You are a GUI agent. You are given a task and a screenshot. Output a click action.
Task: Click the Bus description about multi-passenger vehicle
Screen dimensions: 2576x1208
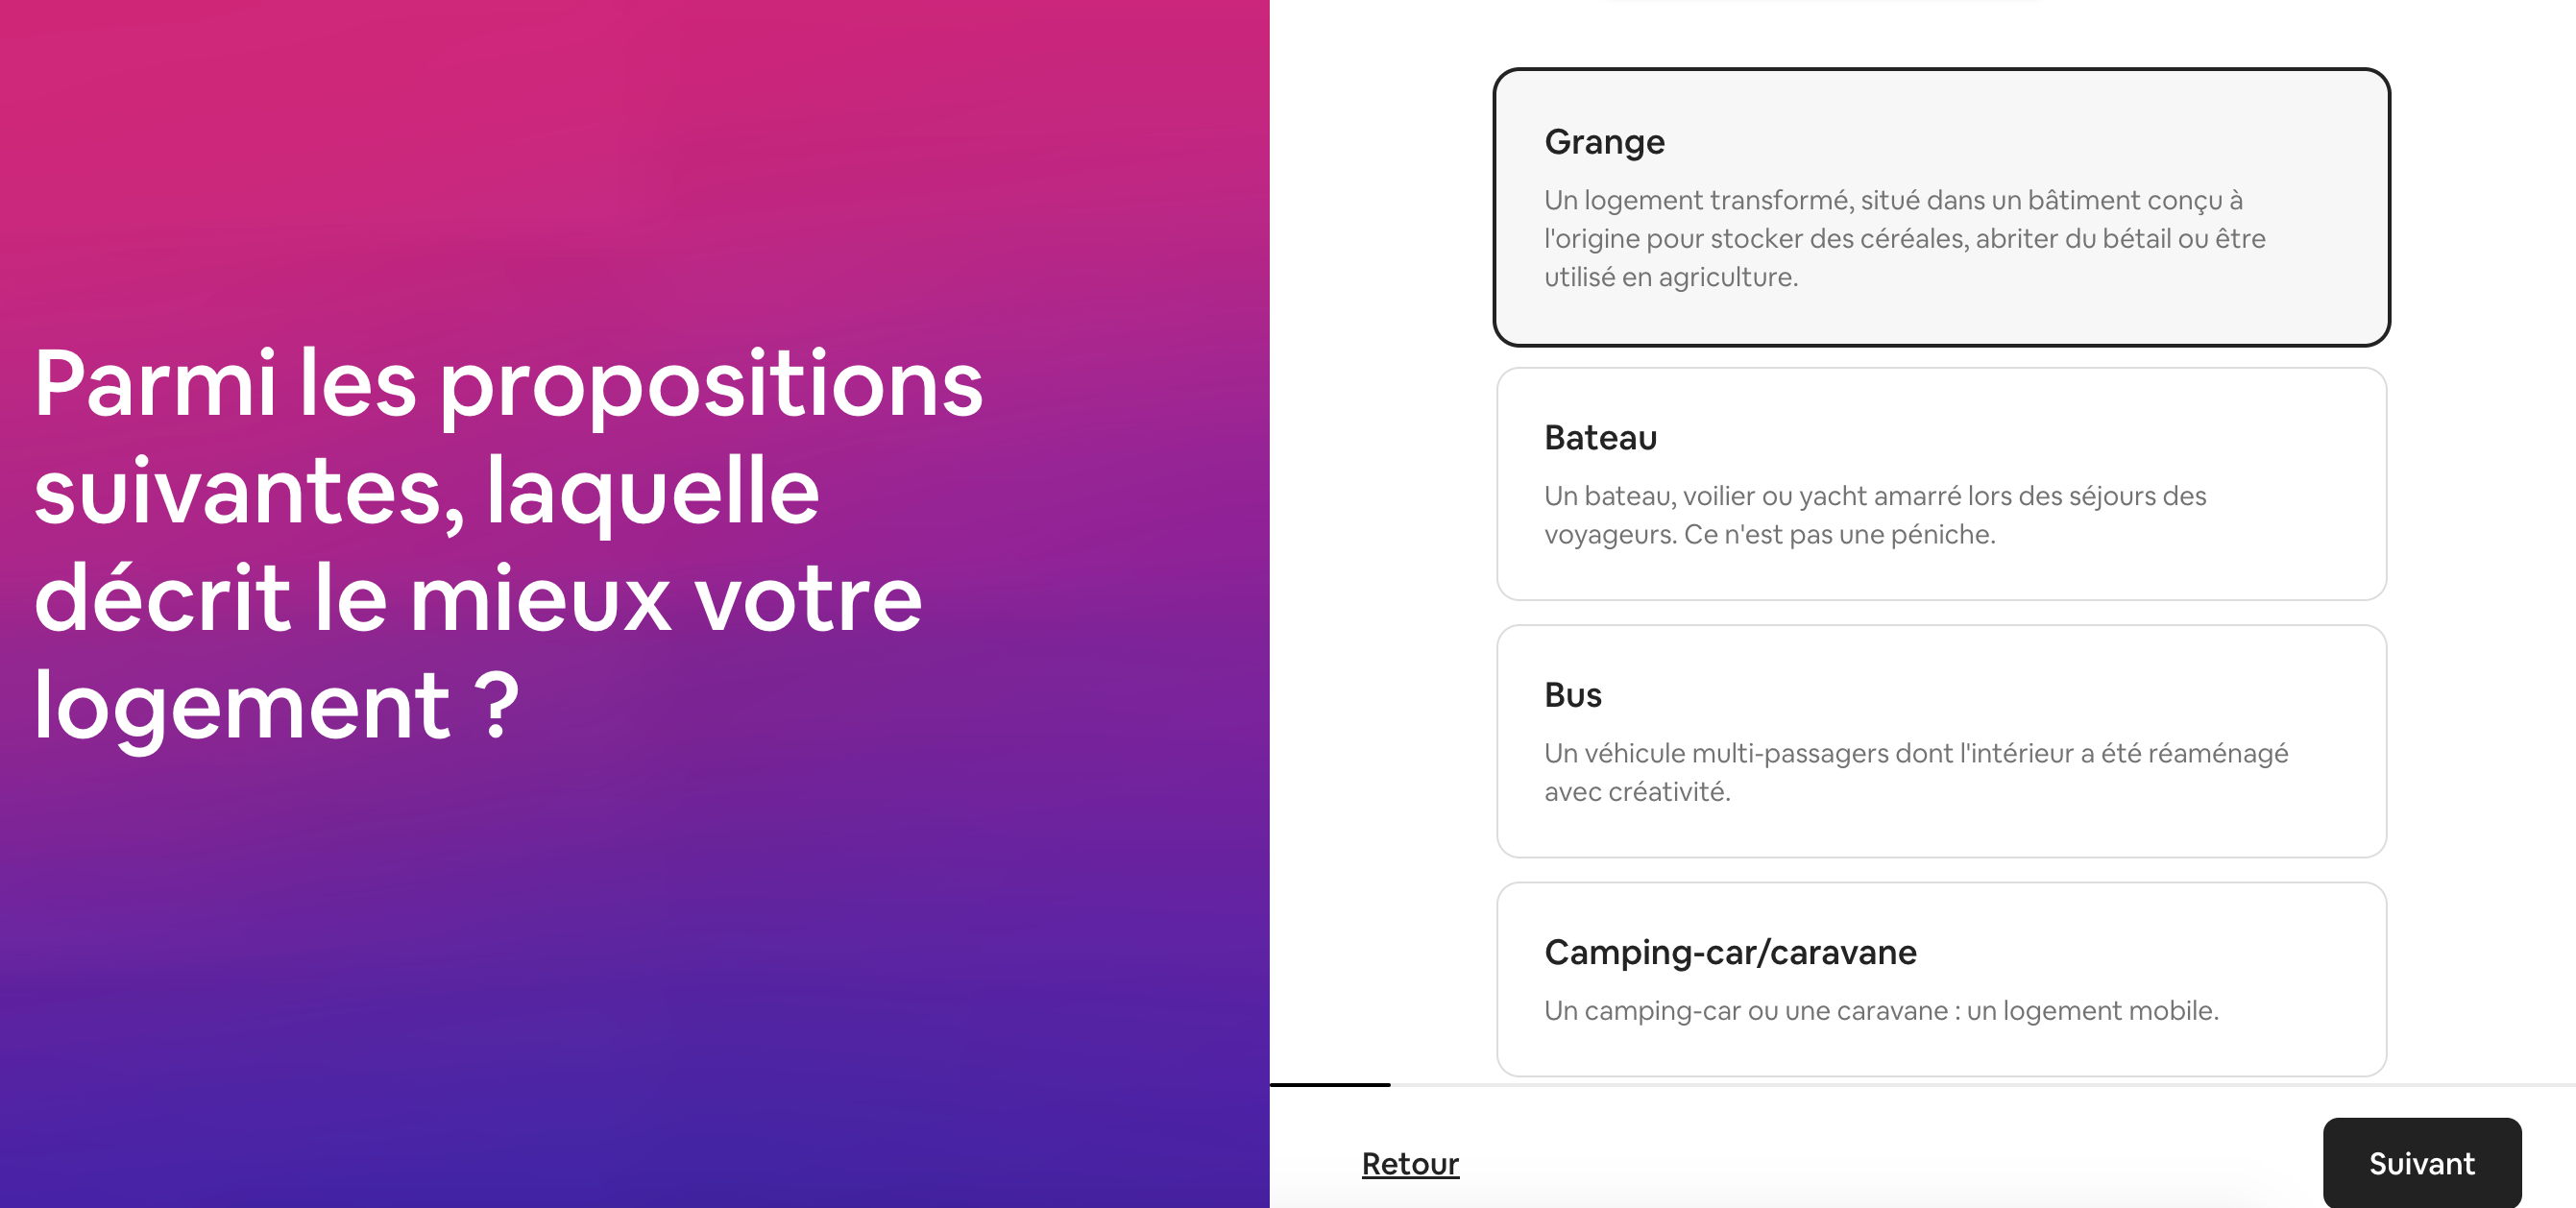coord(1914,772)
